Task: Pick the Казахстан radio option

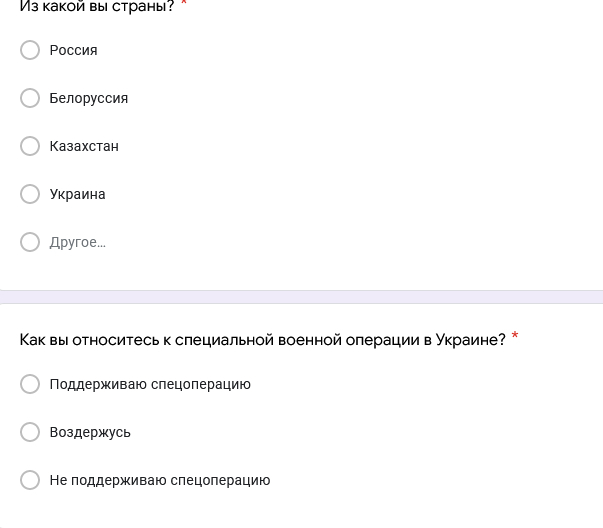Action: [x=30, y=146]
